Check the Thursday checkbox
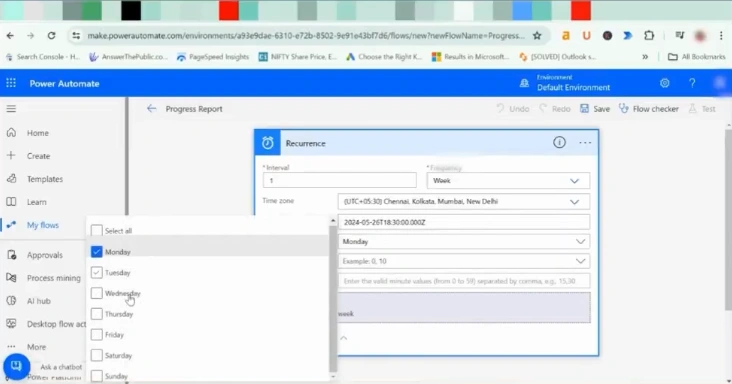The width and height of the screenshot is (732, 384). 96,314
